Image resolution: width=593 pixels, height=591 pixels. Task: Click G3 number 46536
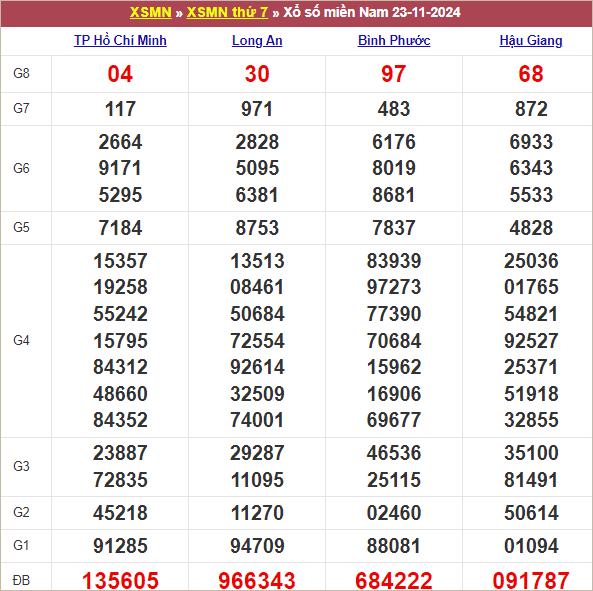tap(394, 453)
